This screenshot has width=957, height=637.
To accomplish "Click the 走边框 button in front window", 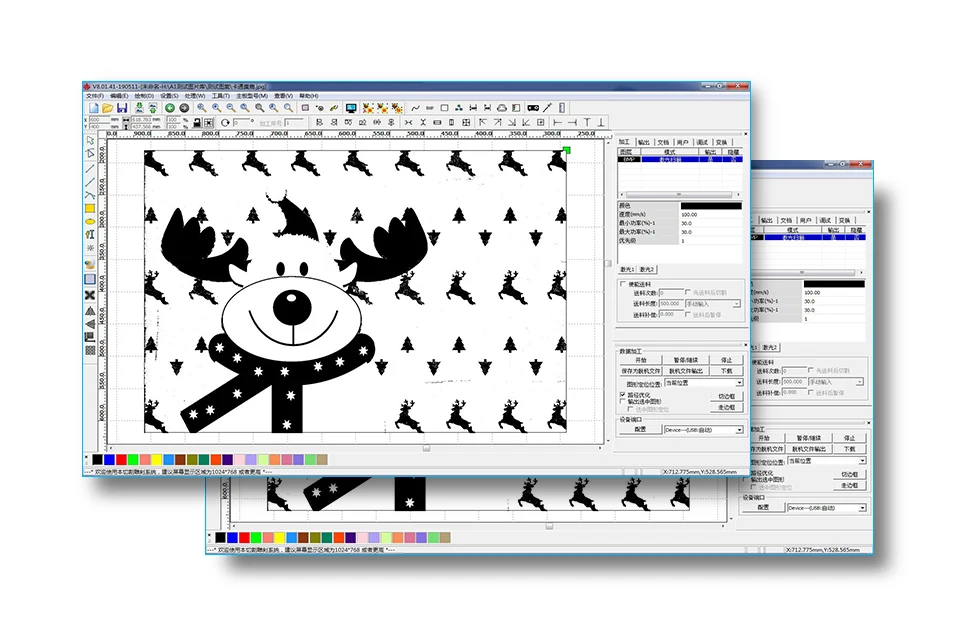I will pyautogui.click(x=726, y=407).
